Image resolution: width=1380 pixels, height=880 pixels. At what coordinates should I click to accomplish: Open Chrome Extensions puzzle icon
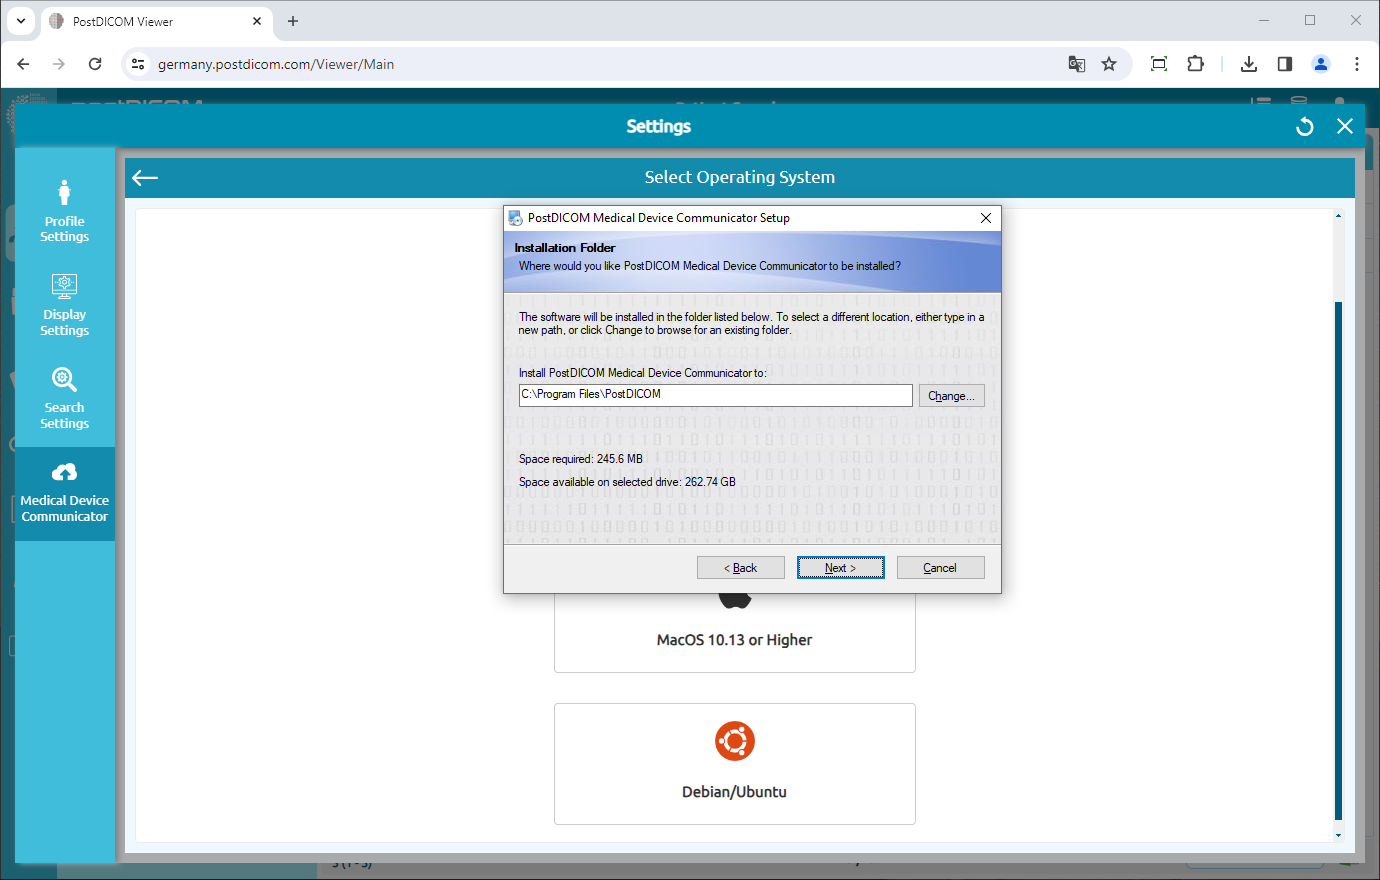(1195, 64)
